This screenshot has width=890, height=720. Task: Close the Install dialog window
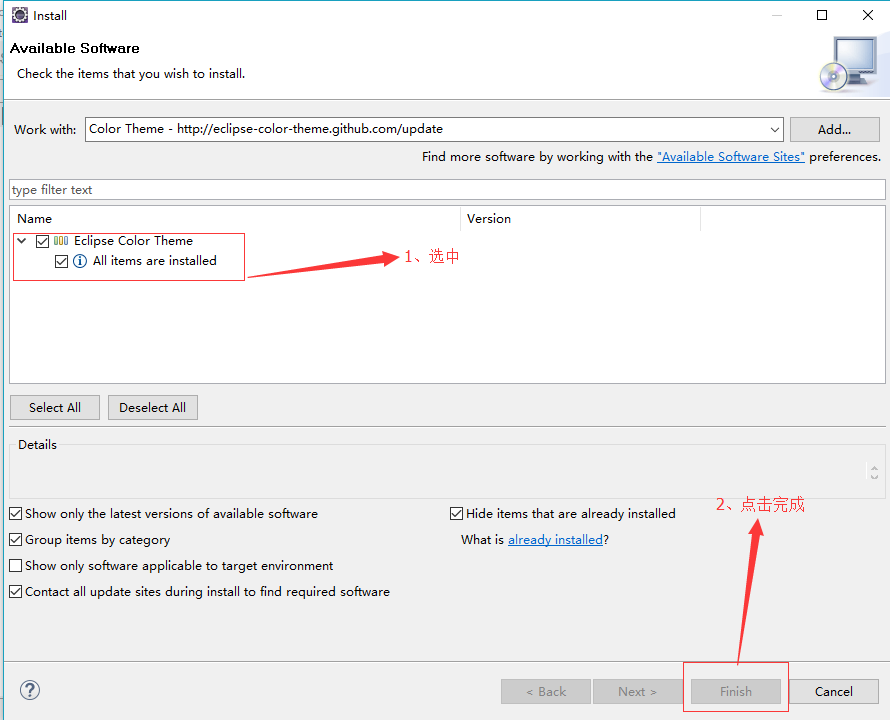868,15
